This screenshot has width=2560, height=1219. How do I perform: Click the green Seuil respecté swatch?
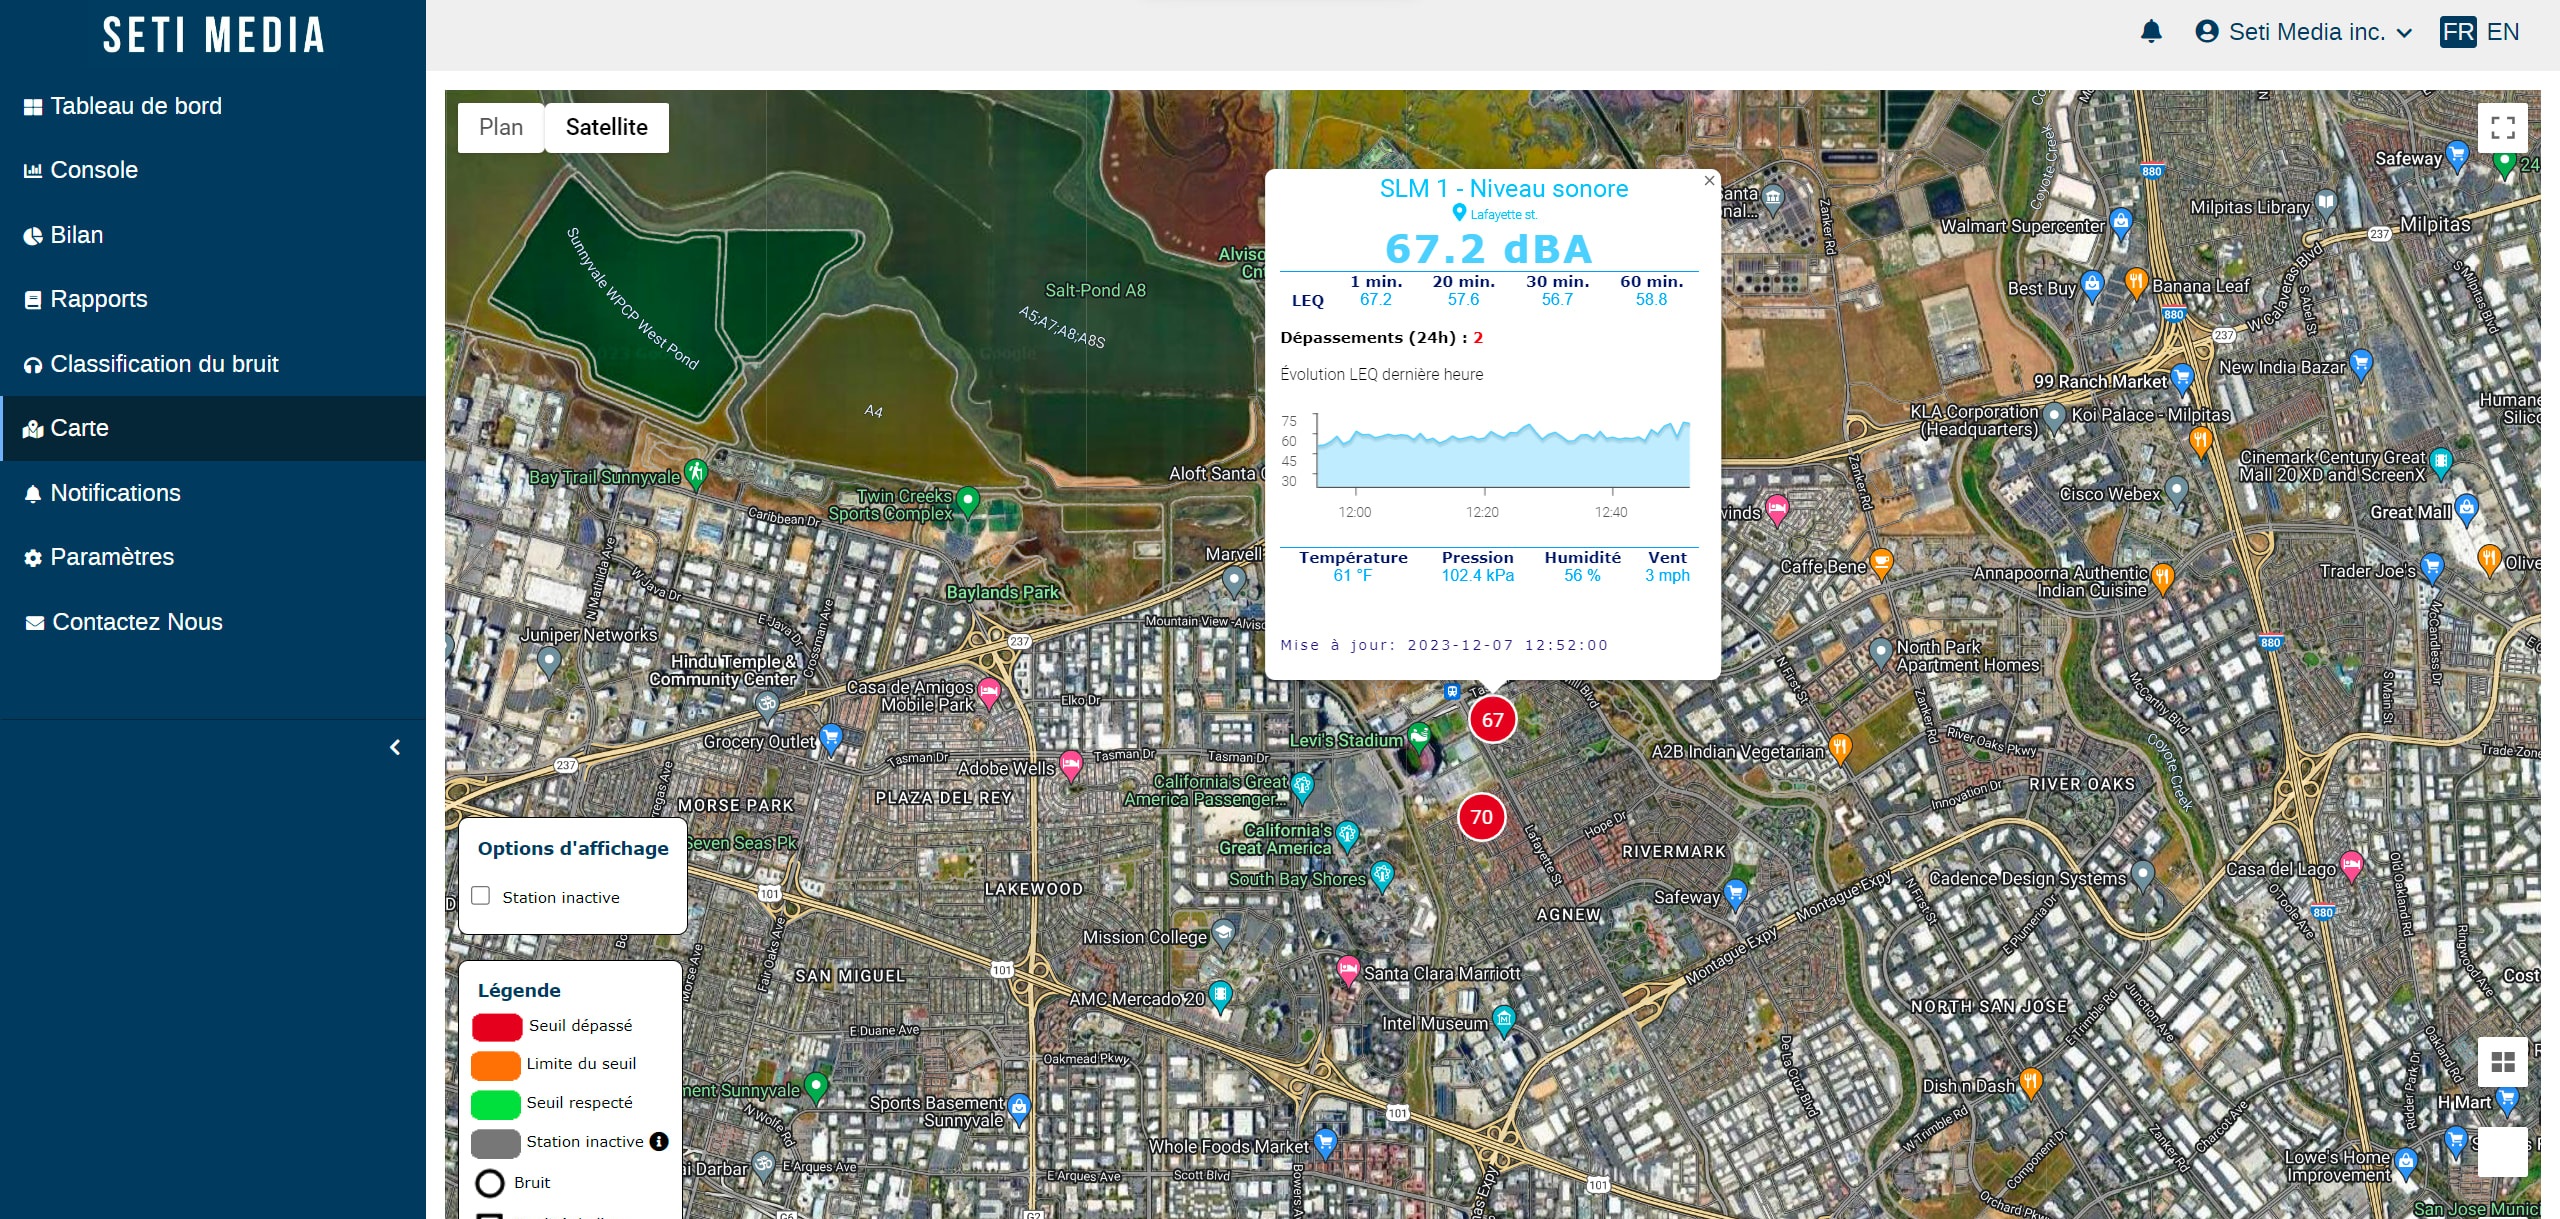tap(496, 1103)
